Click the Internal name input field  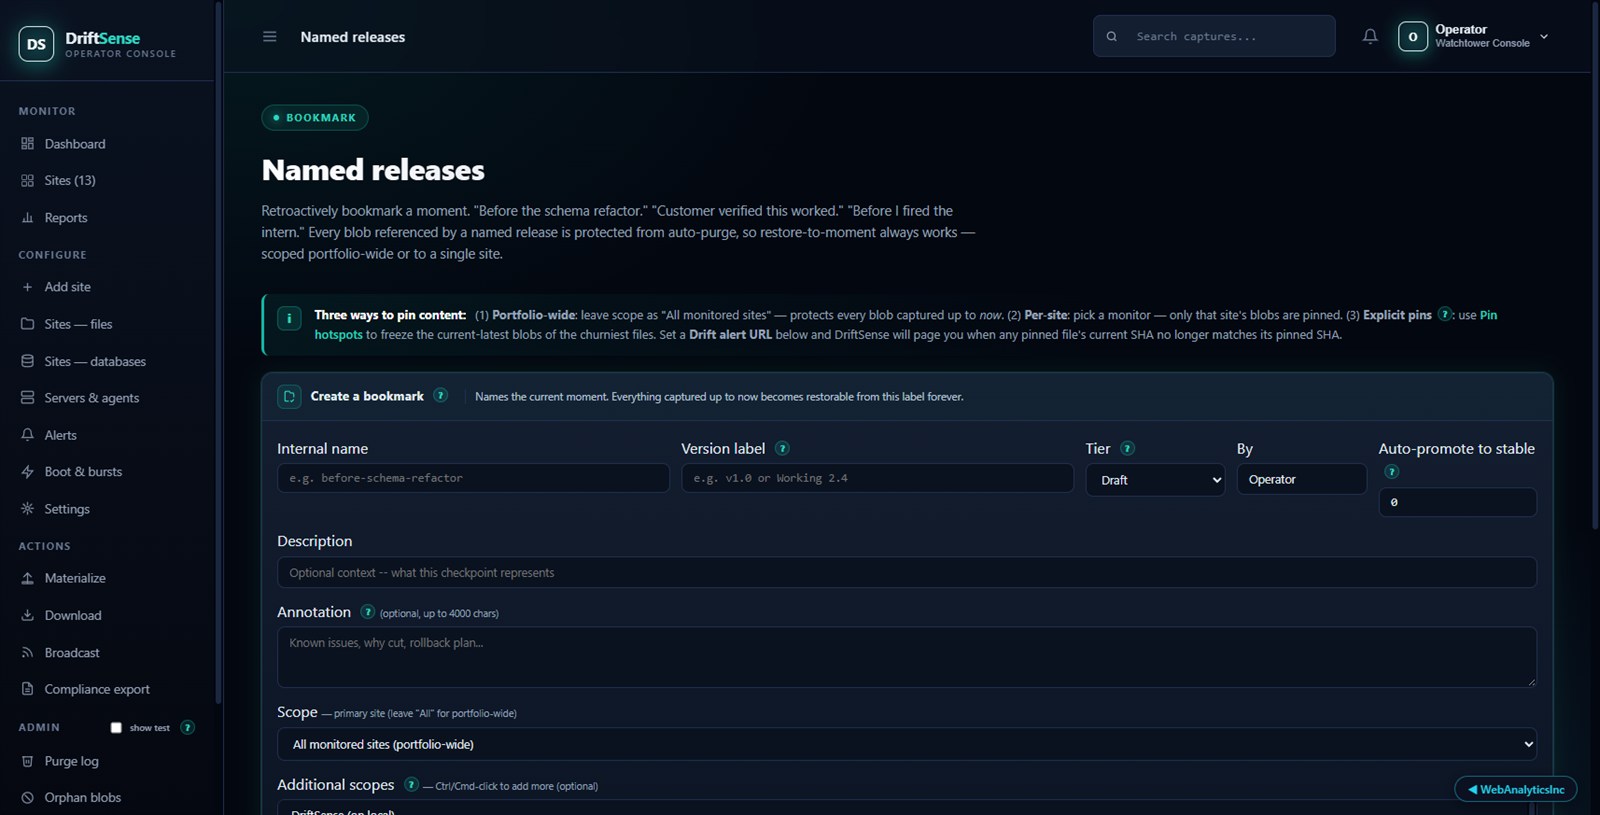tap(473, 478)
